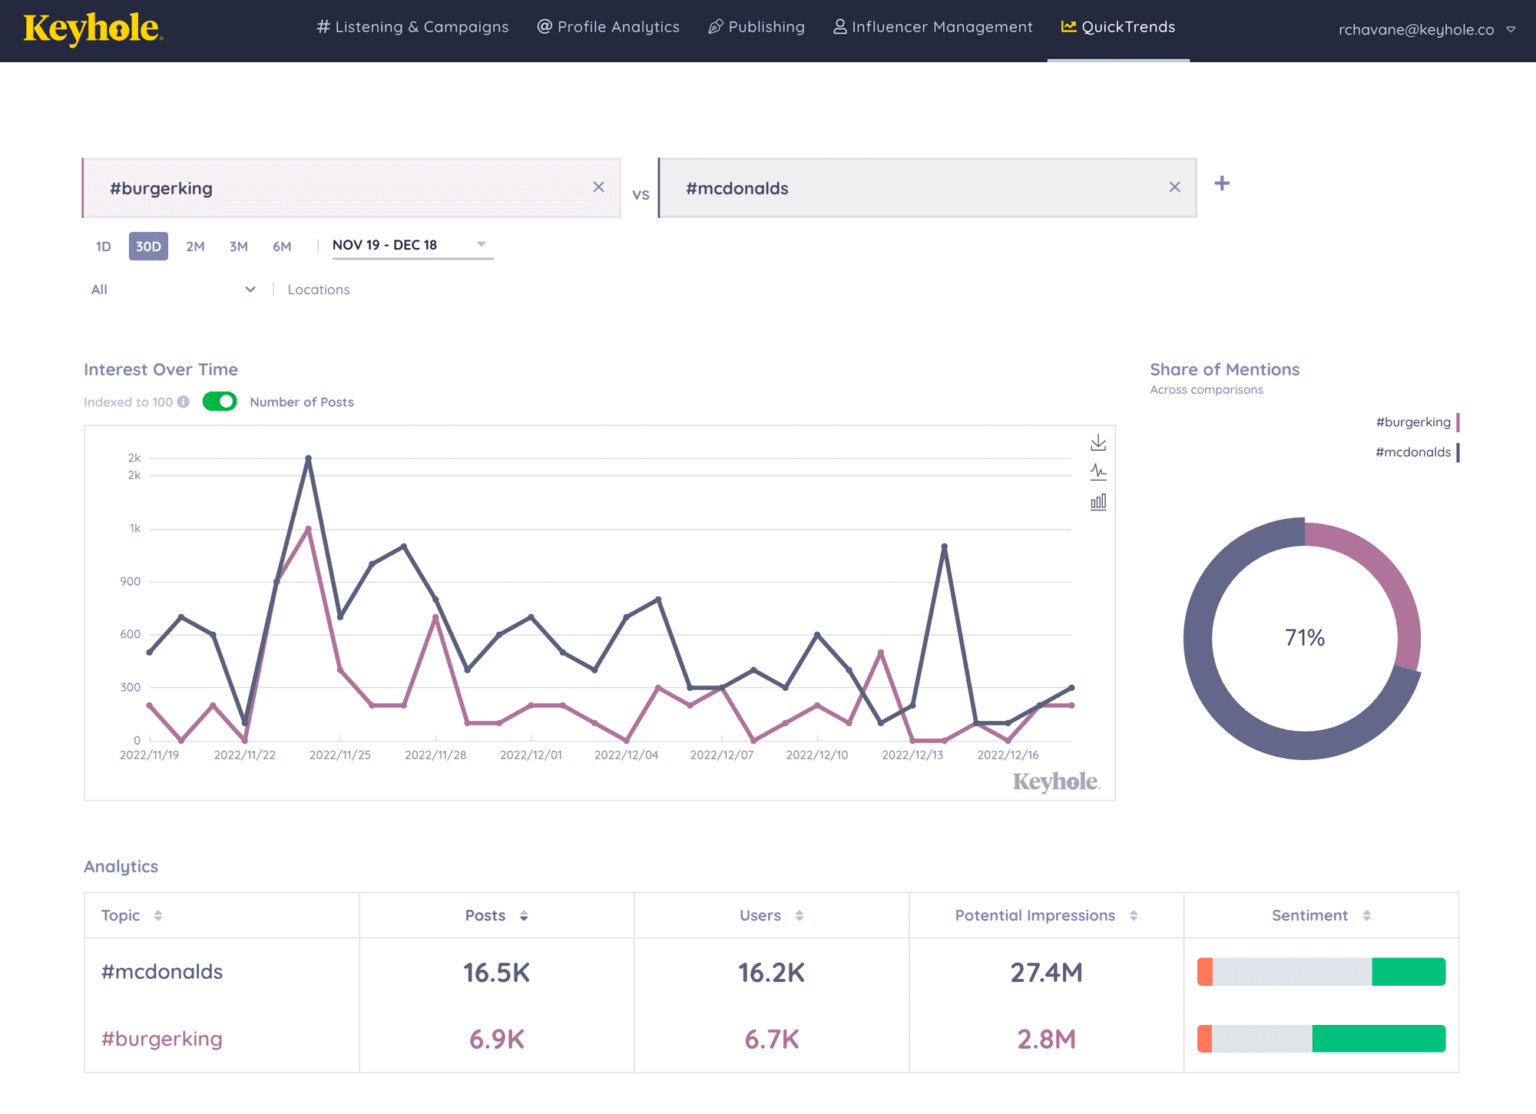This screenshot has height=1114, width=1536.
Task: Switch chart to bar chart view
Action: [1097, 501]
